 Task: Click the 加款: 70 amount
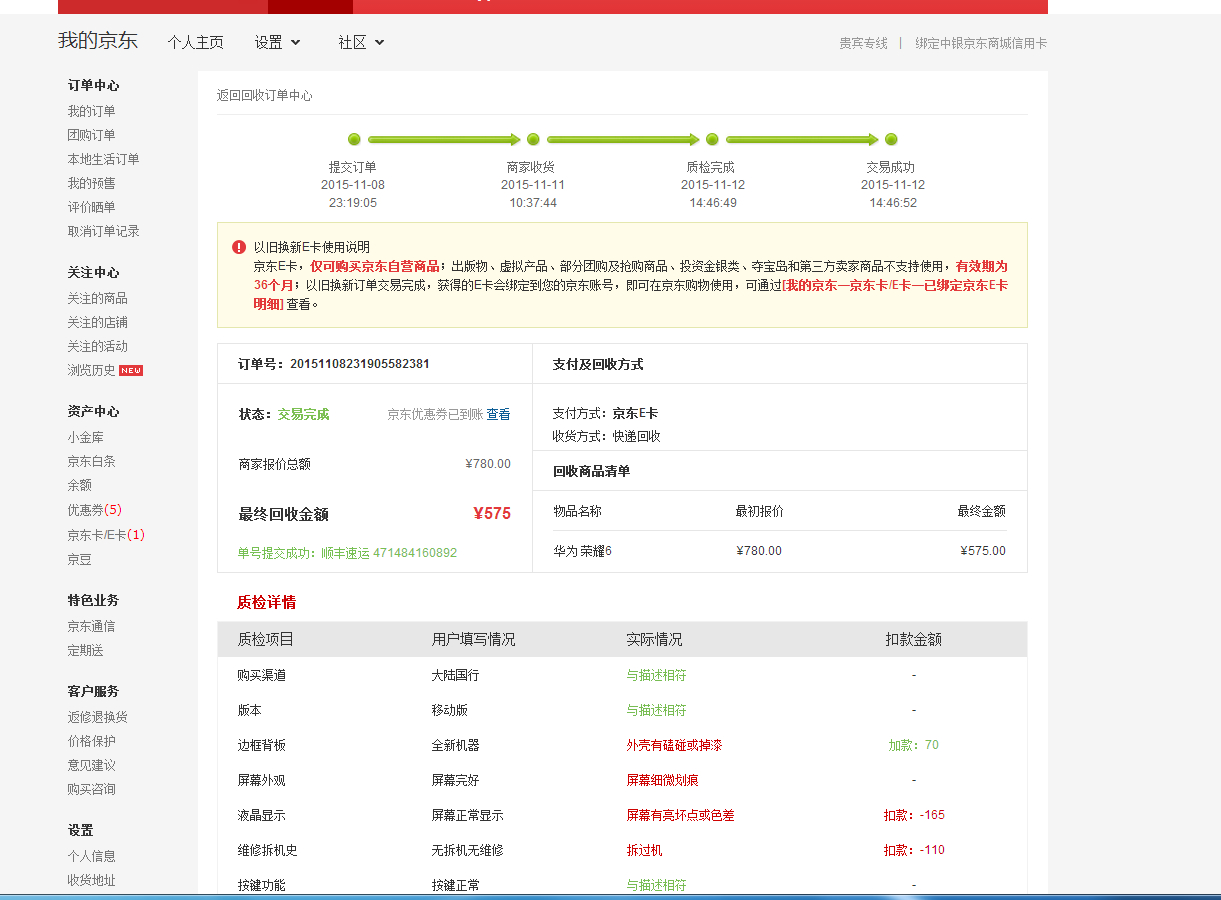click(913, 745)
